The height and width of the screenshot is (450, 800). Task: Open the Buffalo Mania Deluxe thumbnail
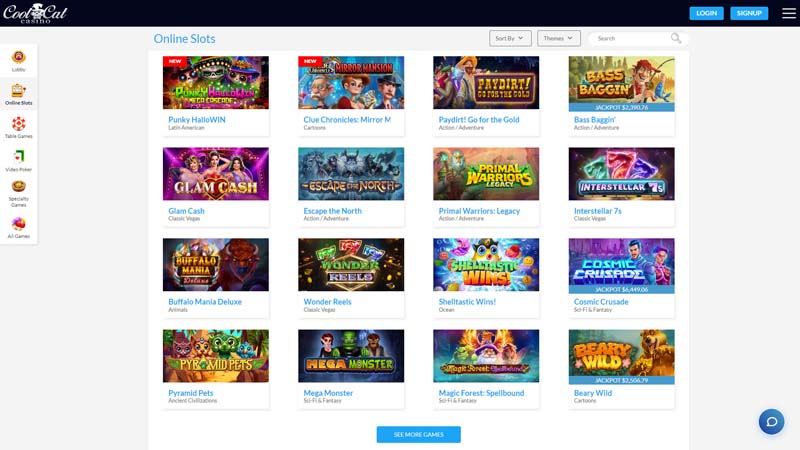(x=216, y=265)
